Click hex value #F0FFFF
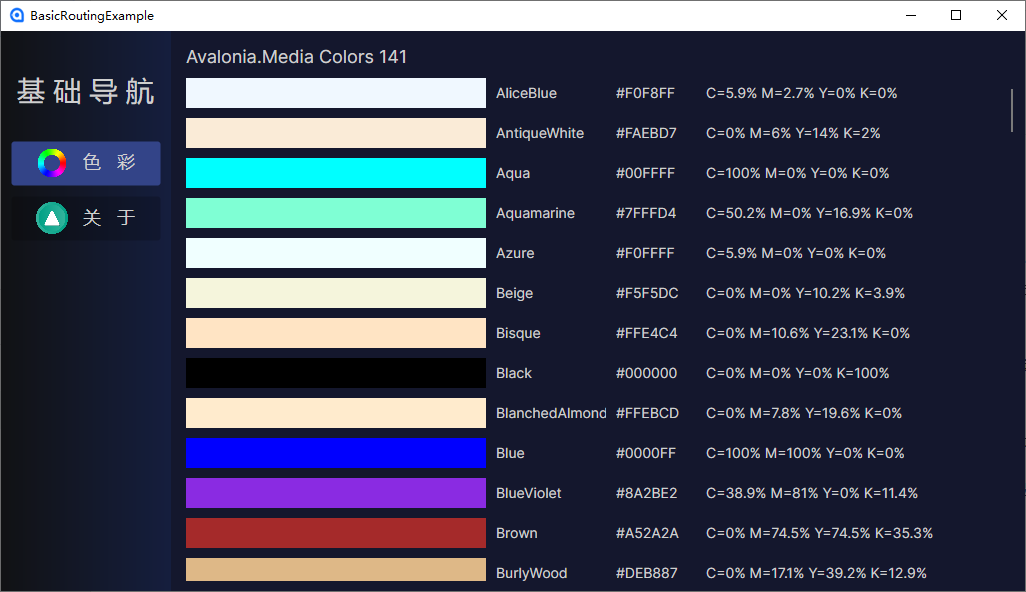The width and height of the screenshot is (1026, 592). [645, 253]
